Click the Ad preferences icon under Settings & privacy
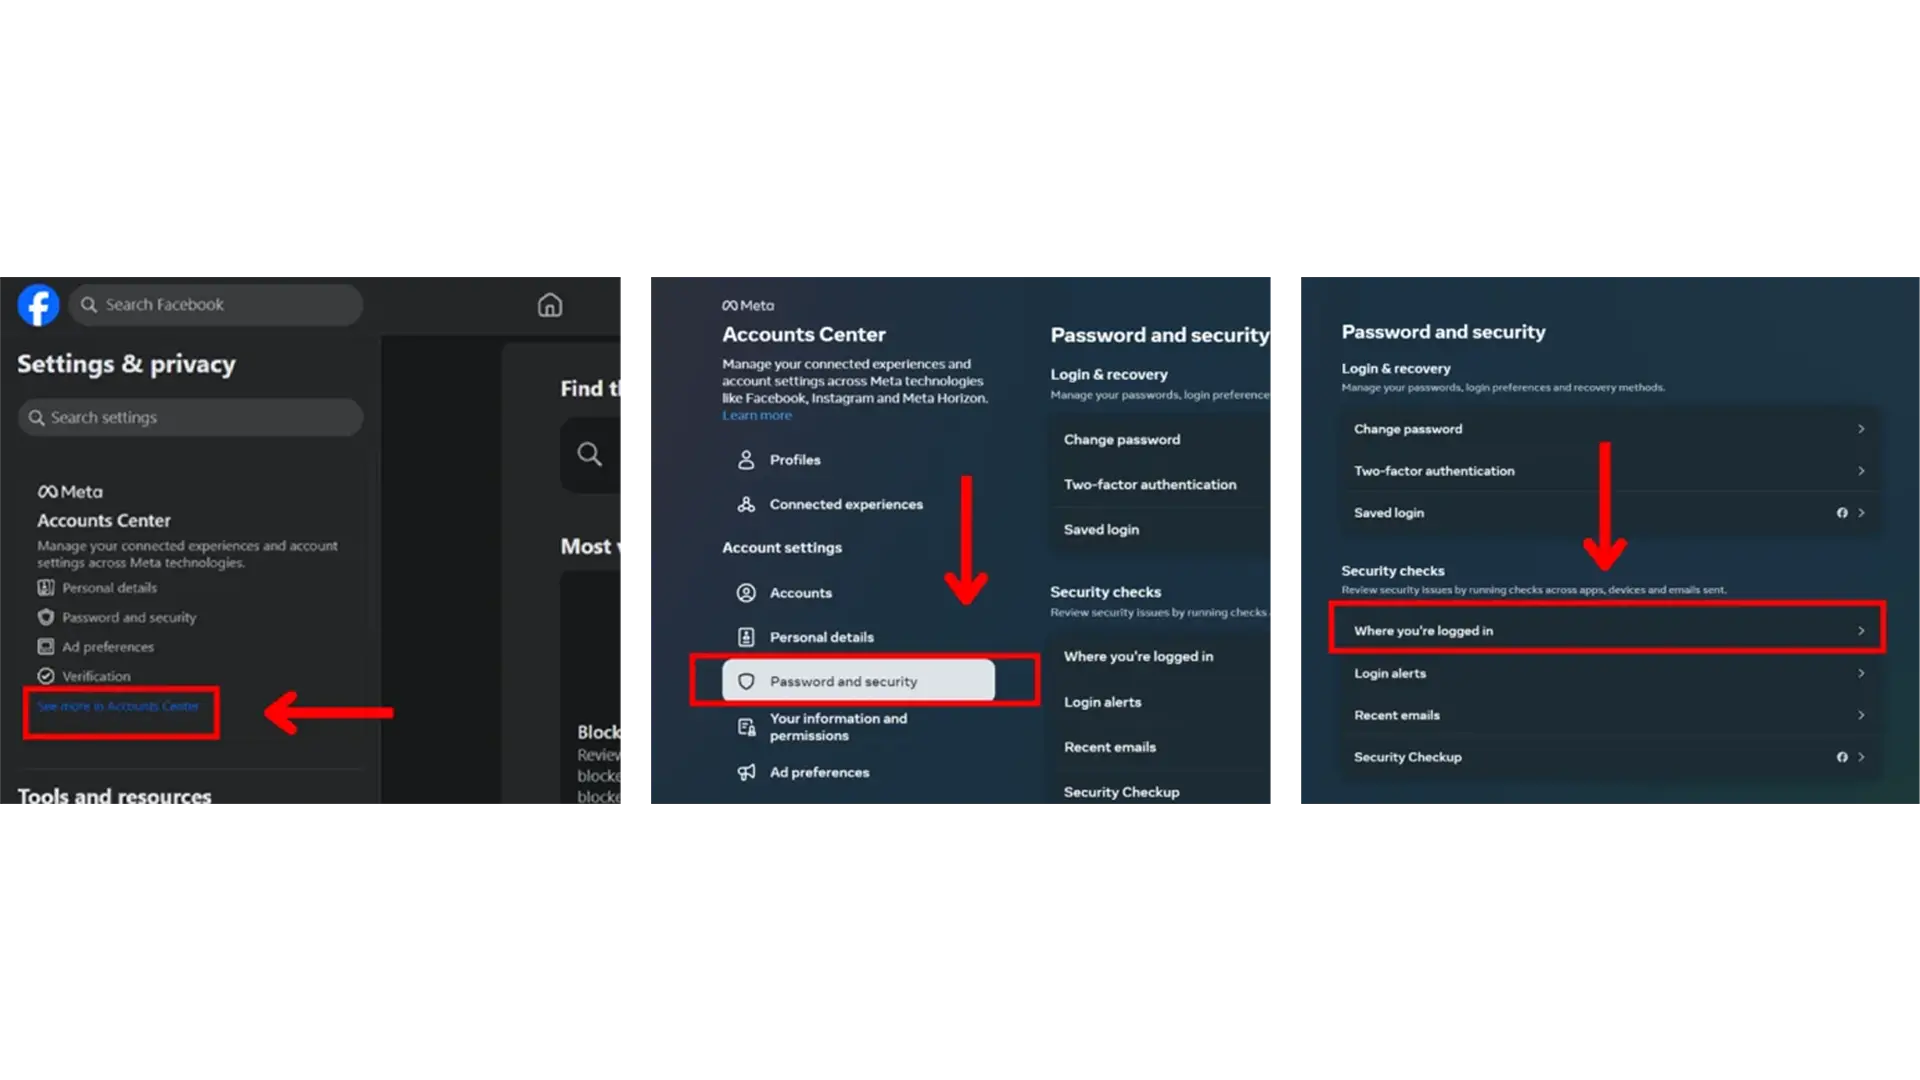Image resolution: width=1920 pixels, height=1080 pixels. pos(46,647)
